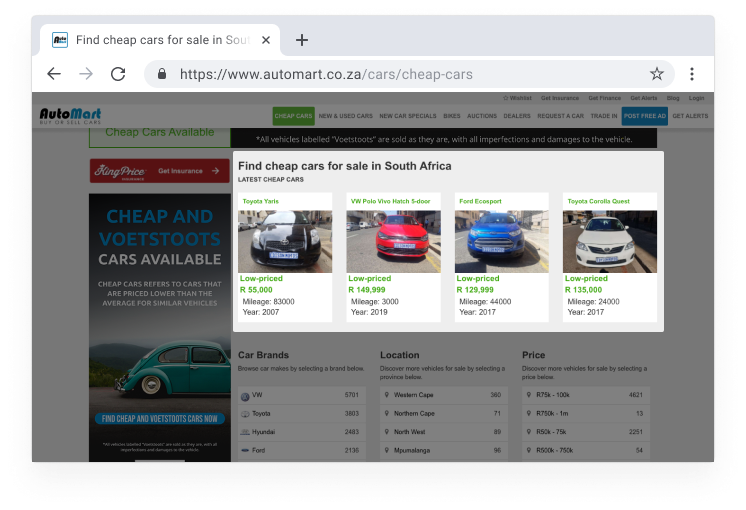Click Get Alerts in top utility bar
Screen dimensions: 746x510
tap(644, 98)
